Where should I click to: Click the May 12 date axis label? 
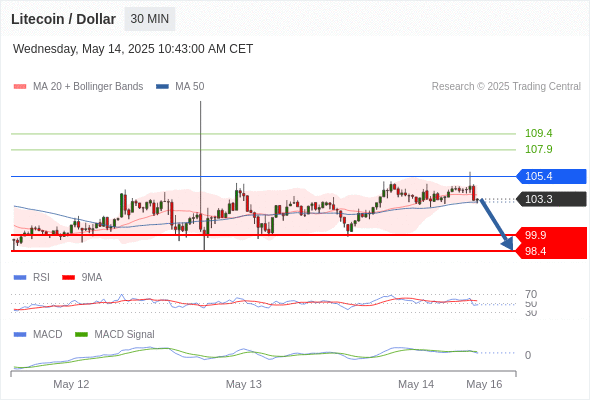point(71,384)
